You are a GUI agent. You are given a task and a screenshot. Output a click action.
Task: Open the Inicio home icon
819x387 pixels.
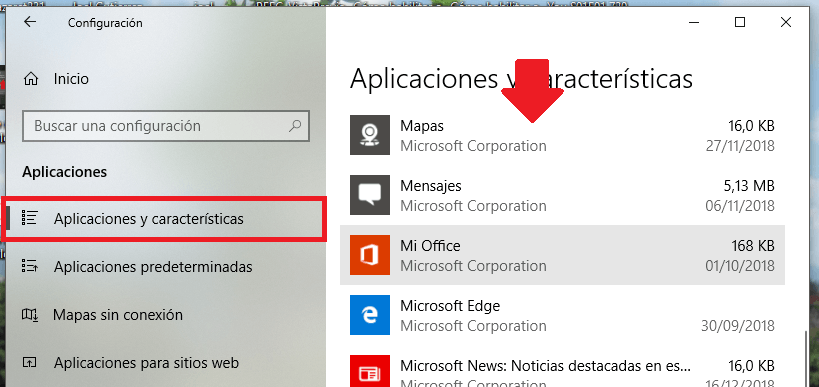(x=31, y=79)
